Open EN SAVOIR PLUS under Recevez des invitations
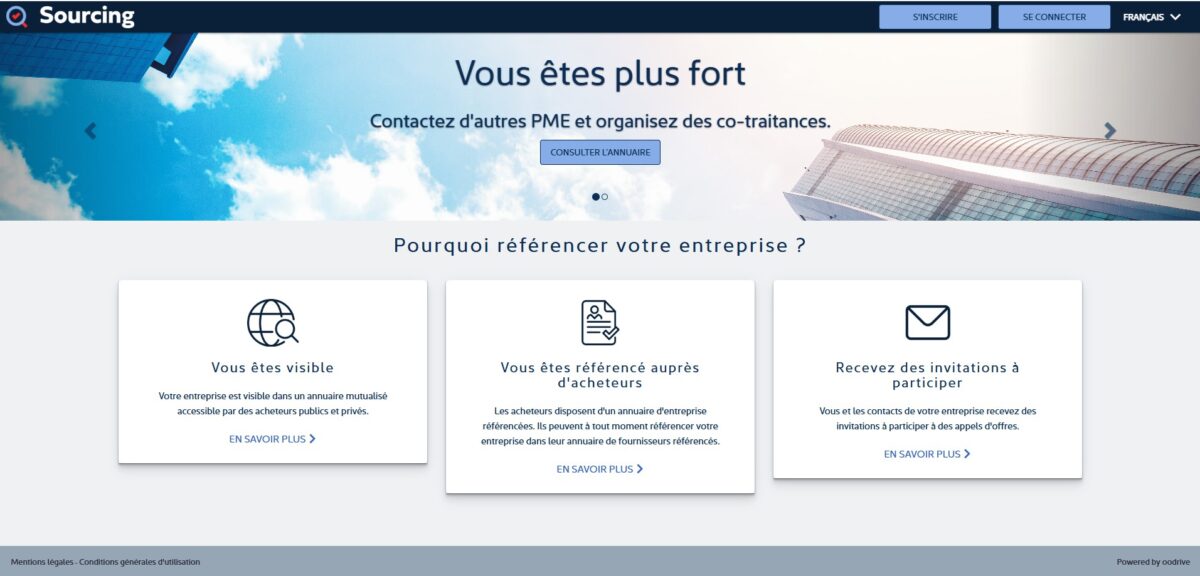Screen dimensions: 1200x576 [927, 454]
